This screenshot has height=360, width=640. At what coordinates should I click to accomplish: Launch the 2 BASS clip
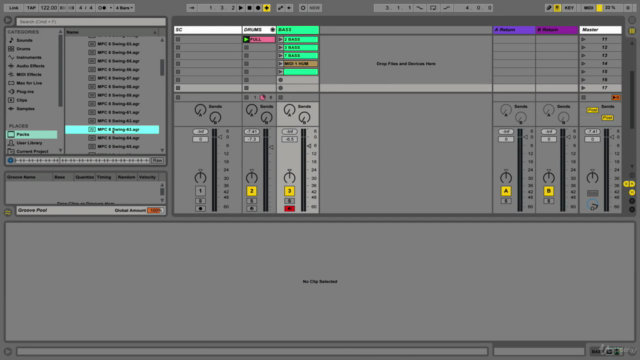click(x=280, y=40)
